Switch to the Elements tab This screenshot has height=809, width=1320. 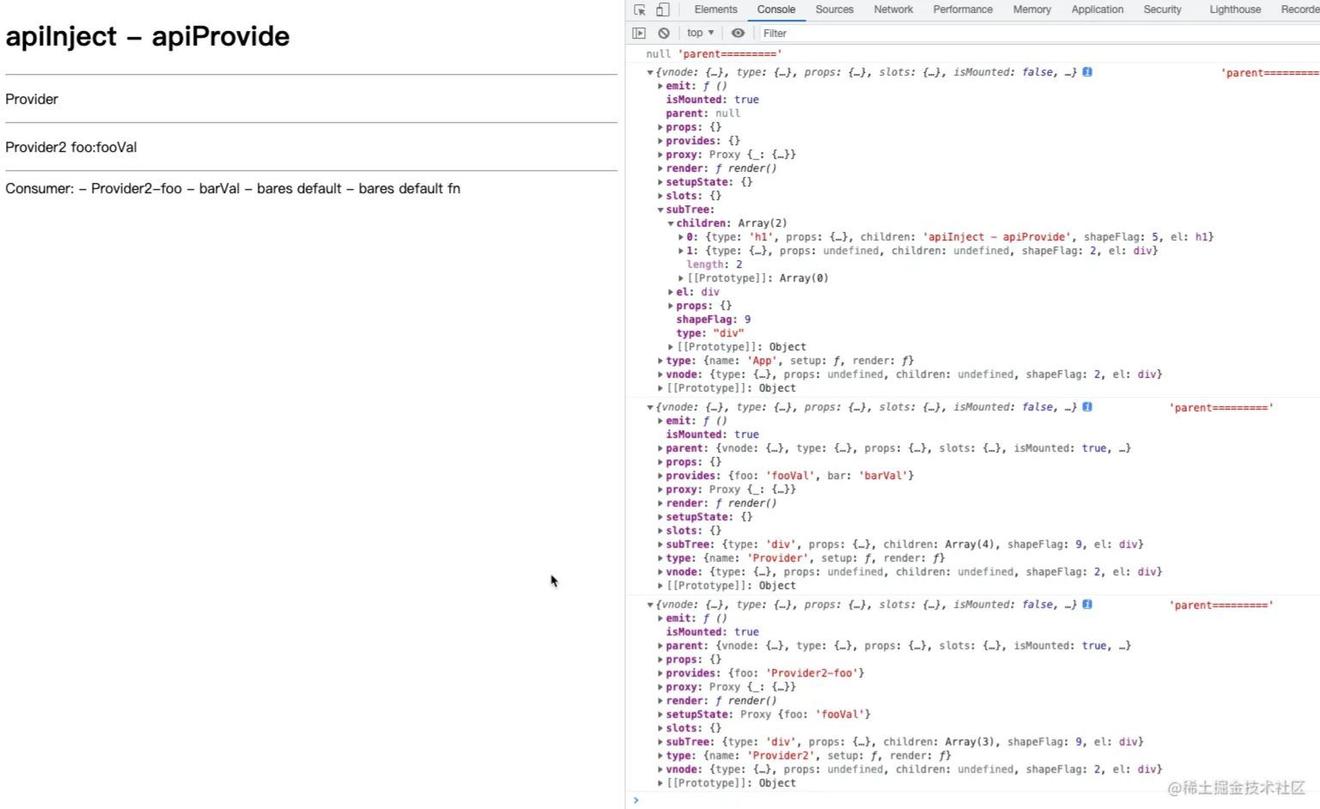[715, 10]
